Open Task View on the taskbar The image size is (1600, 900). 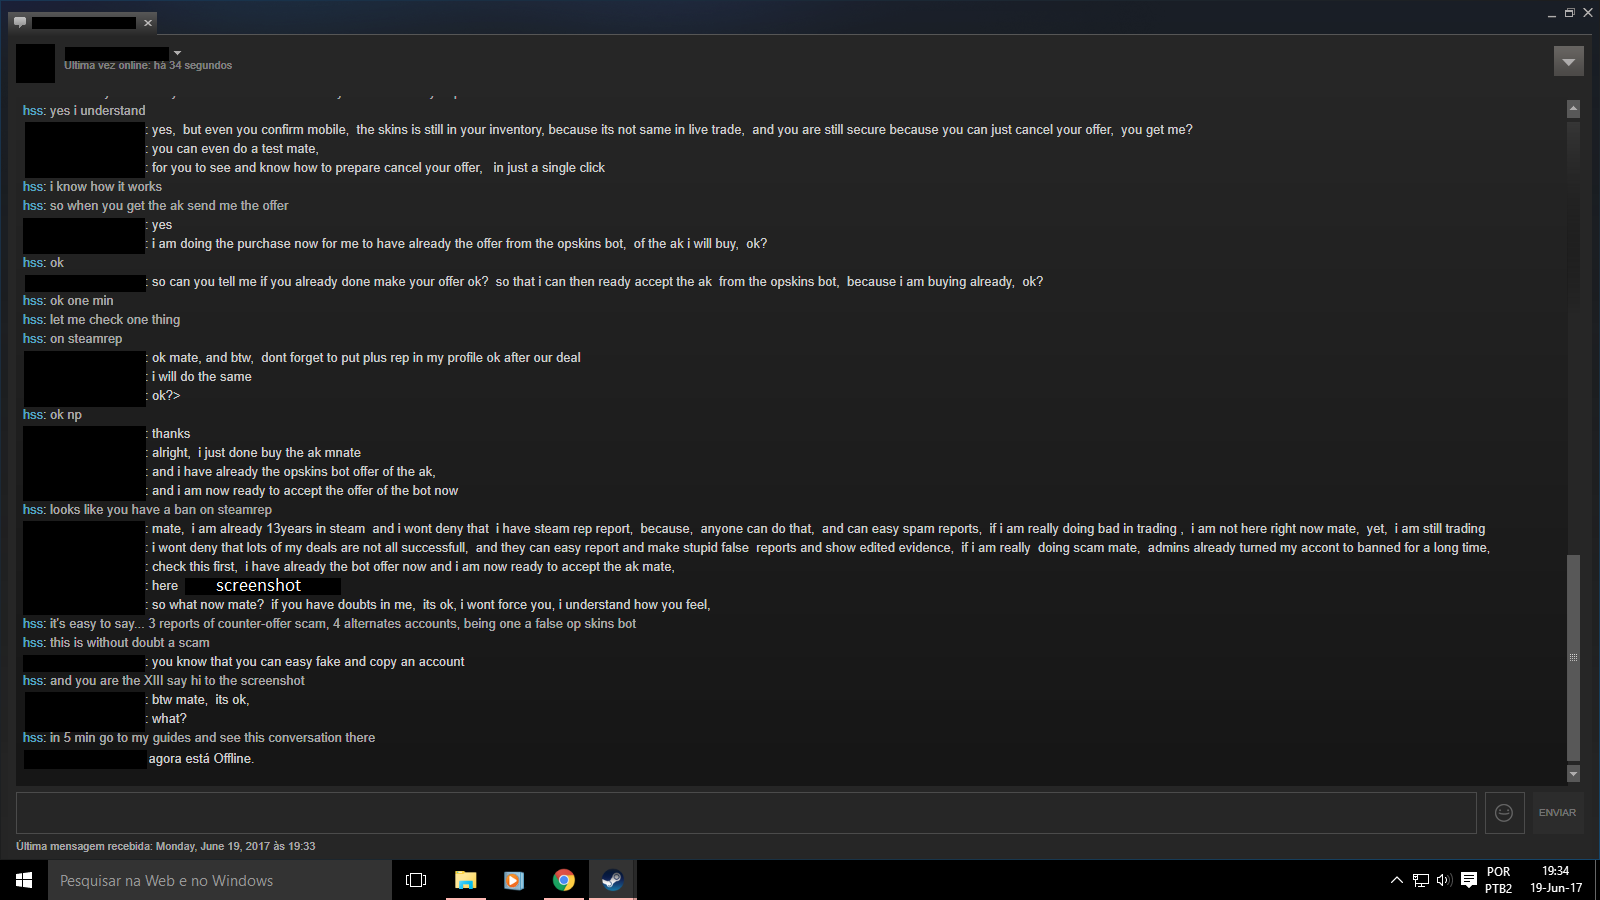416,880
